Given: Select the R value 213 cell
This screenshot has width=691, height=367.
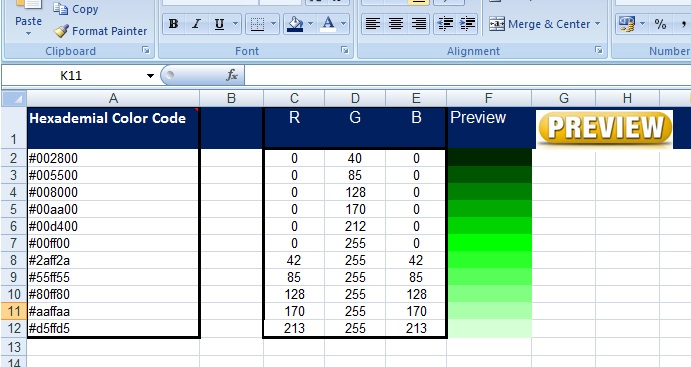Looking at the screenshot, I should coord(294,328).
